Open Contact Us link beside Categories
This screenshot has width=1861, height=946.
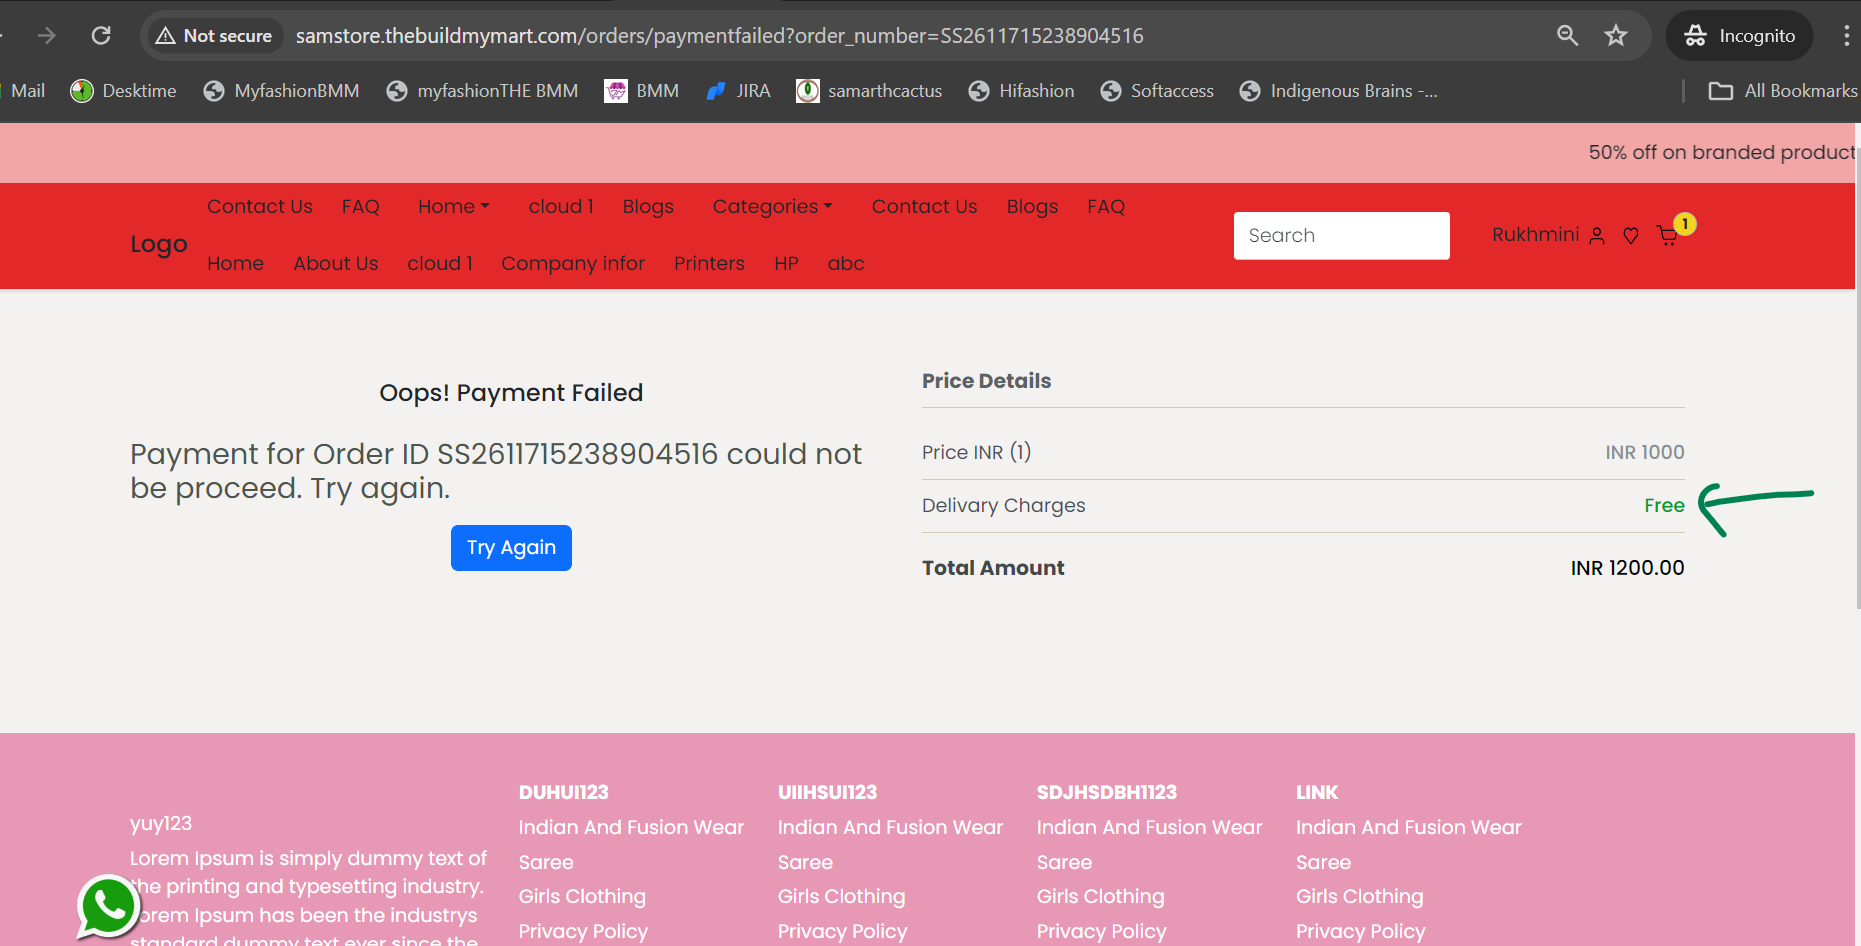pyautogui.click(x=925, y=206)
